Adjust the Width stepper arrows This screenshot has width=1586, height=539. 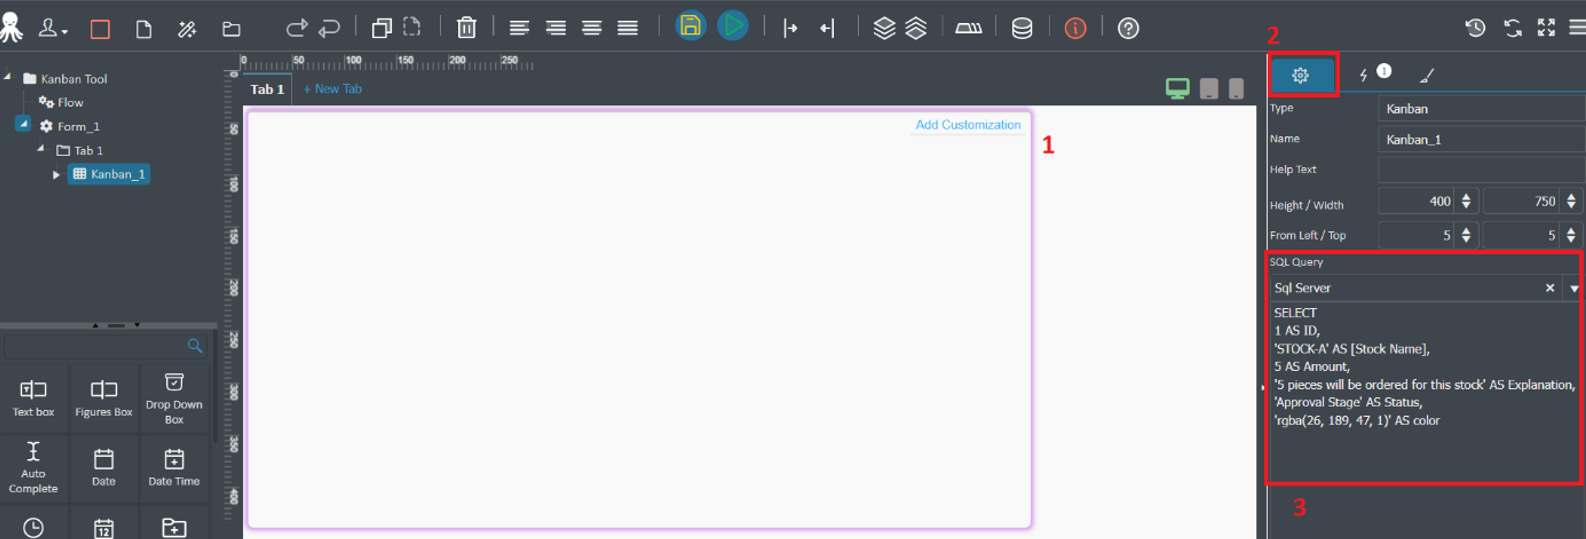click(1571, 201)
